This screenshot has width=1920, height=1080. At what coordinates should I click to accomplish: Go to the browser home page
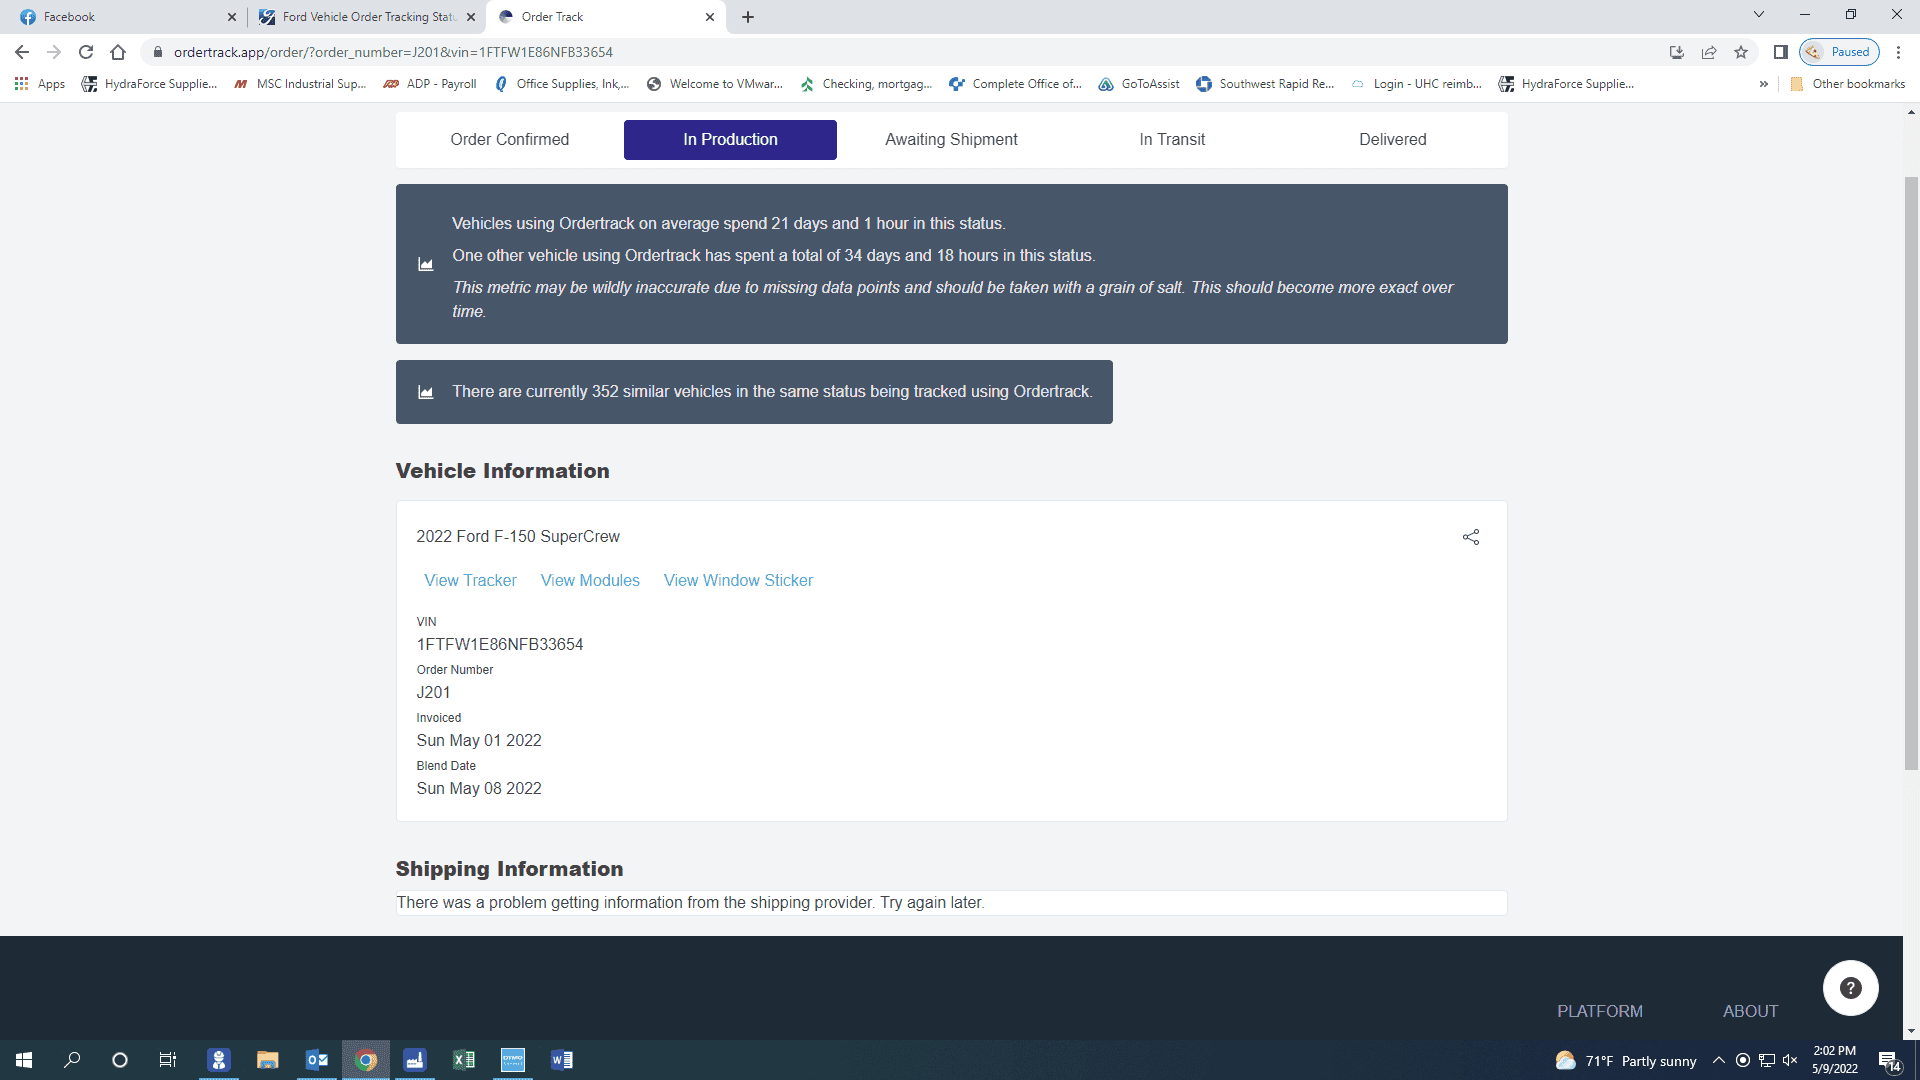tap(118, 52)
